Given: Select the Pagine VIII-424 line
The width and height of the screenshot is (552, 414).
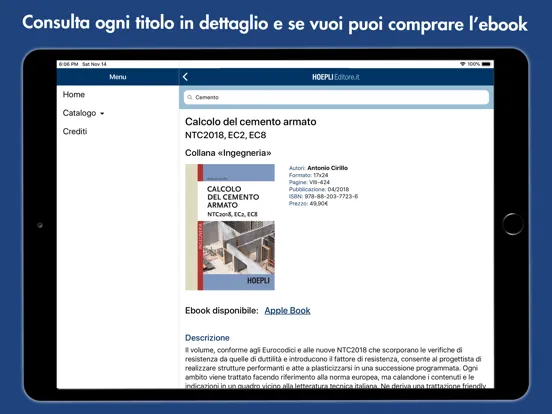Looking at the screenshot, I should click(x=309, y=182).
